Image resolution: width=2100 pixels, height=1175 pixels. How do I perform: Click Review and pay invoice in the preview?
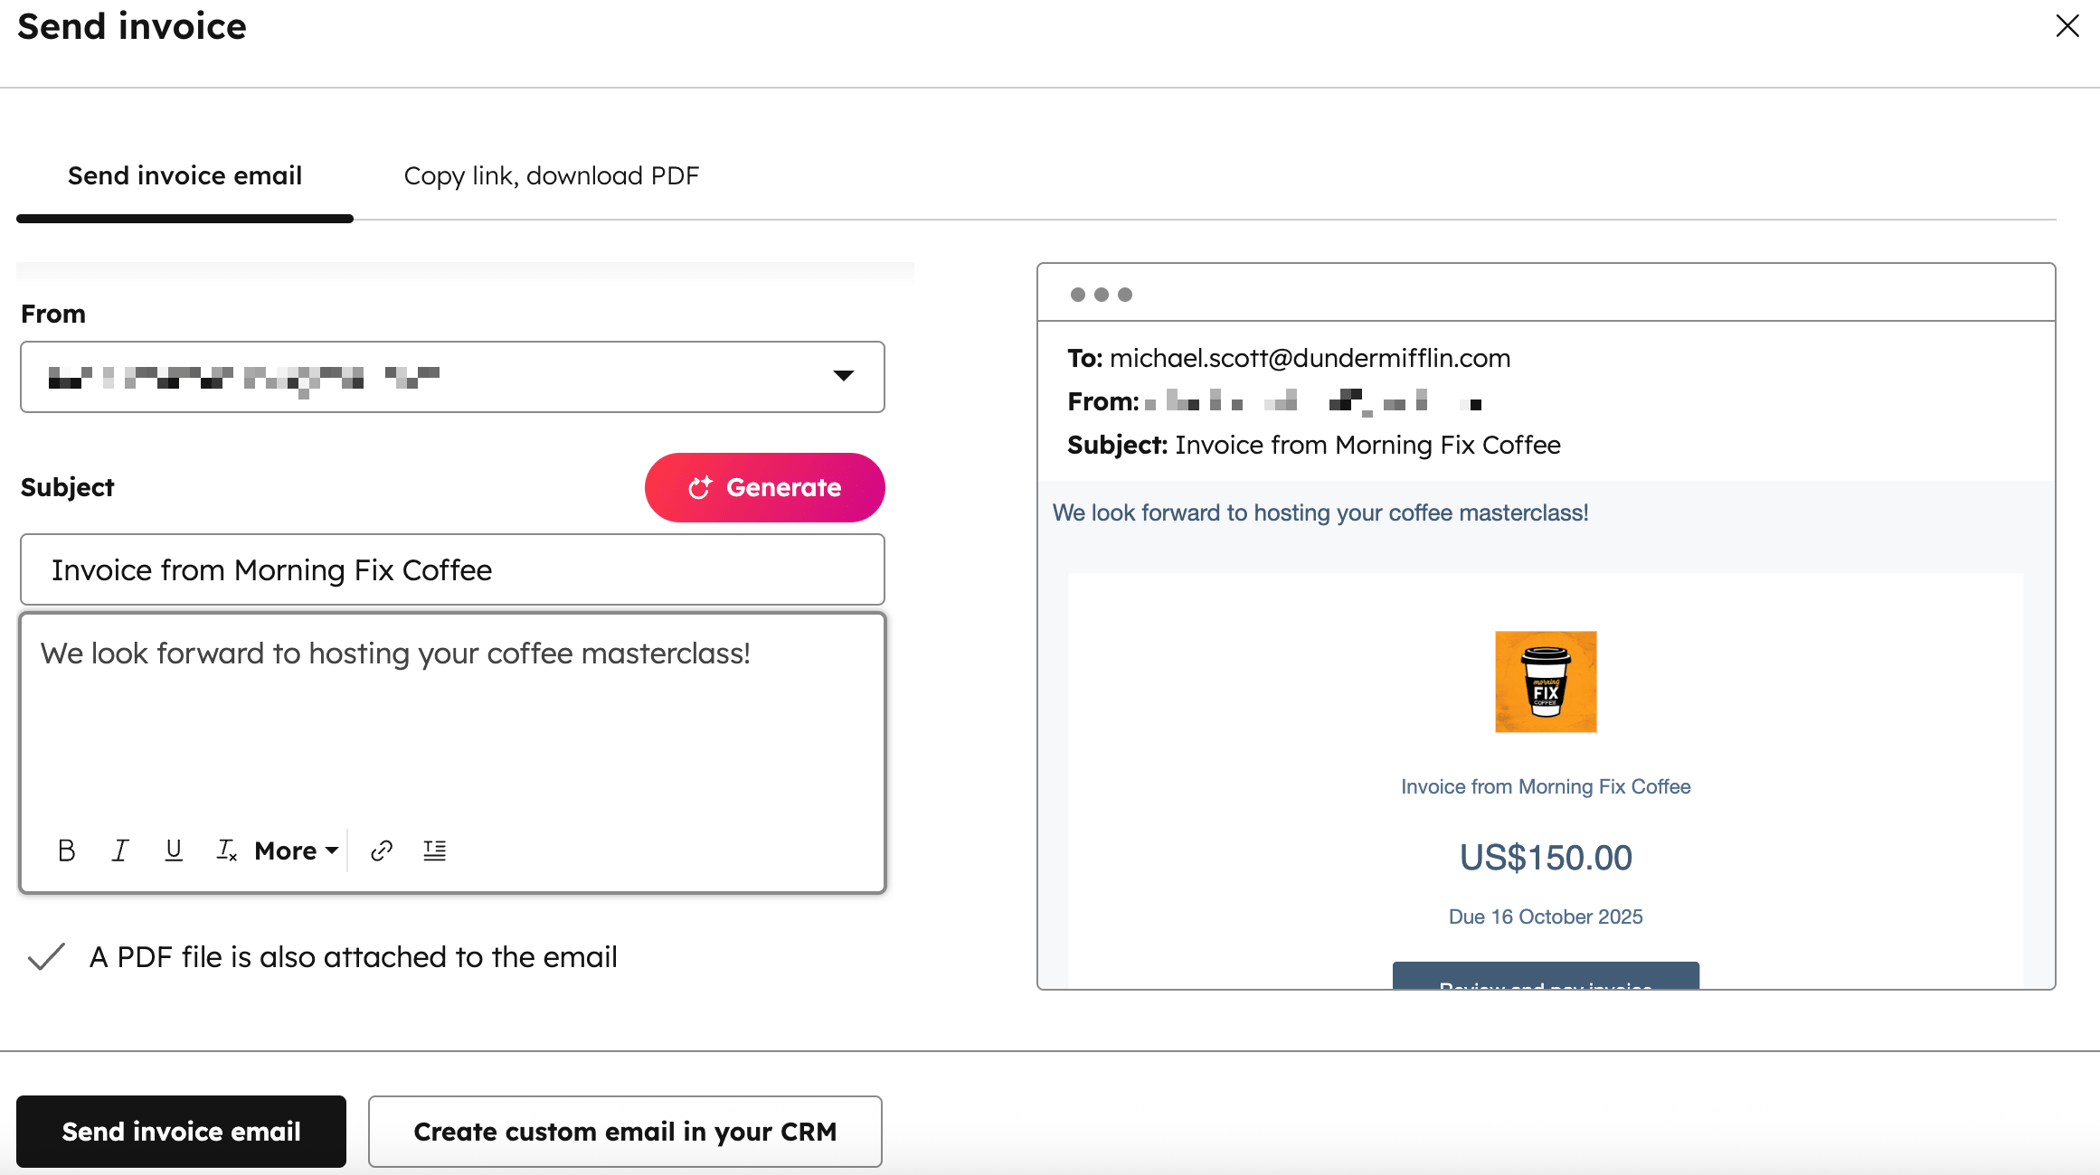[x=1545, y=985]
